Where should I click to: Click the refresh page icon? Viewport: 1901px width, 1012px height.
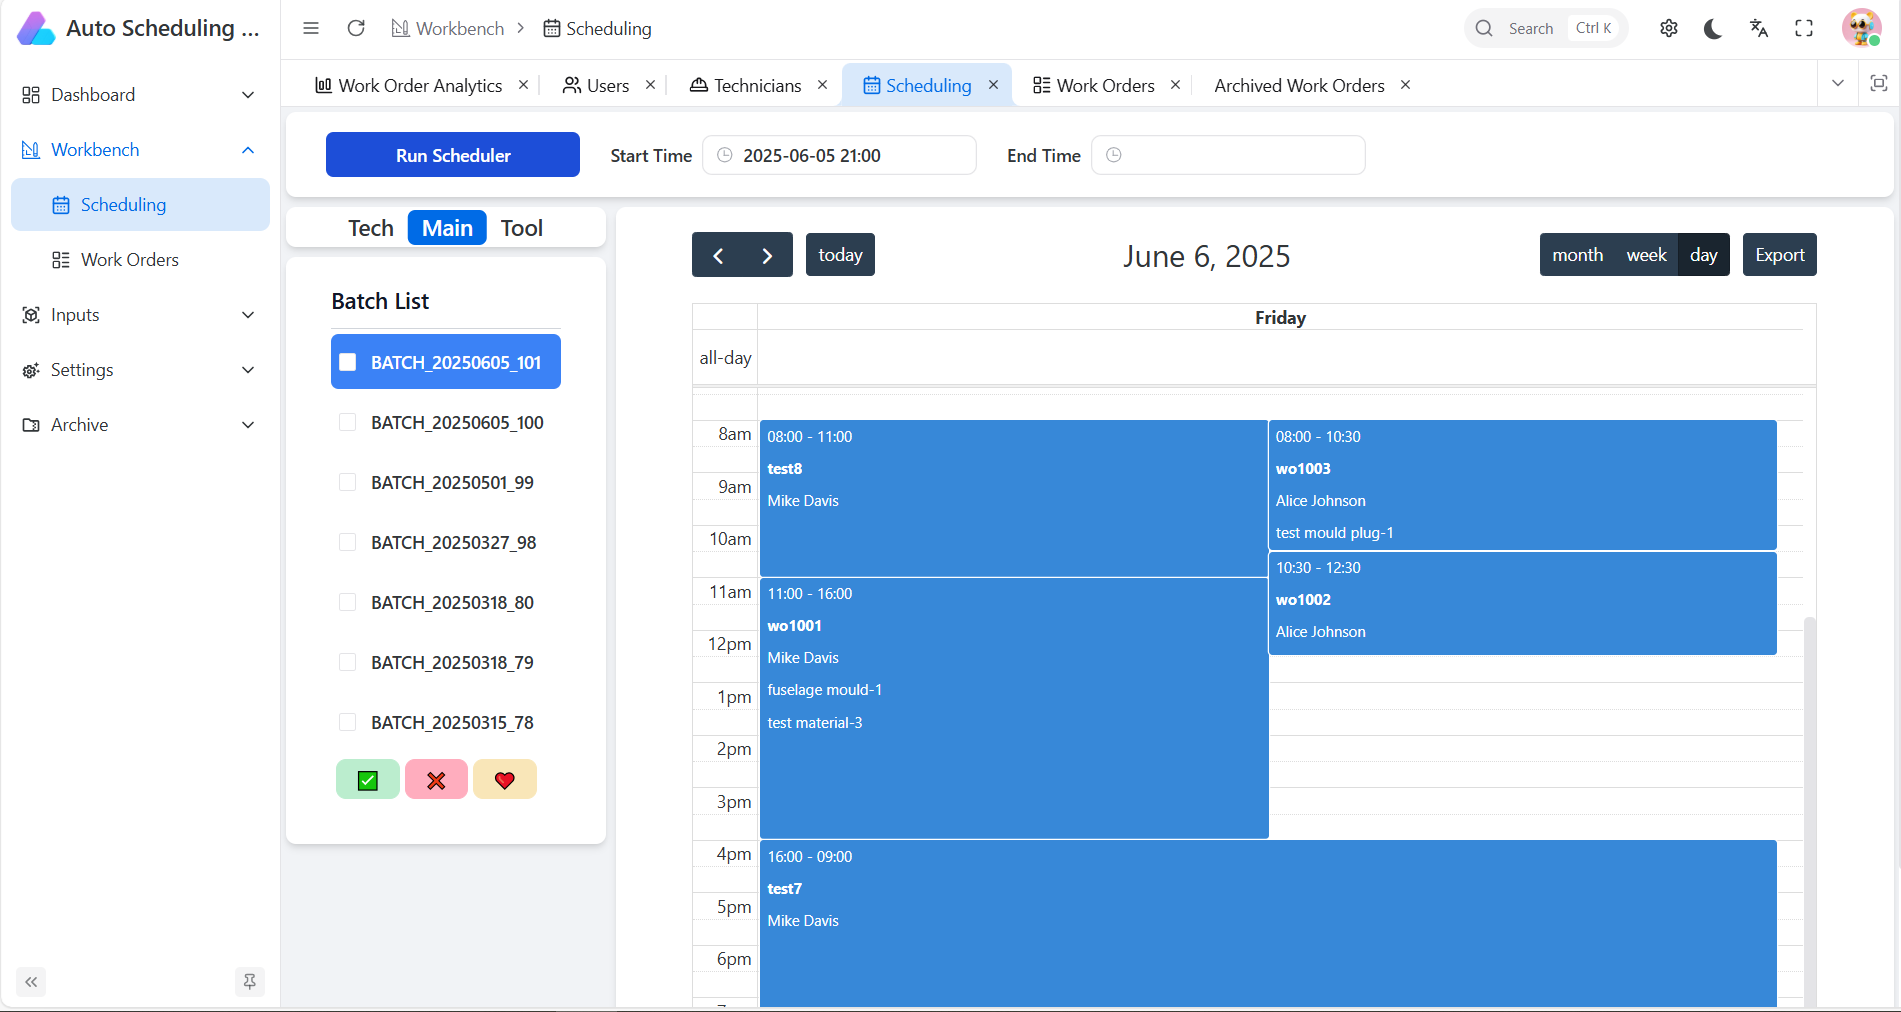[x=356, y=28]
